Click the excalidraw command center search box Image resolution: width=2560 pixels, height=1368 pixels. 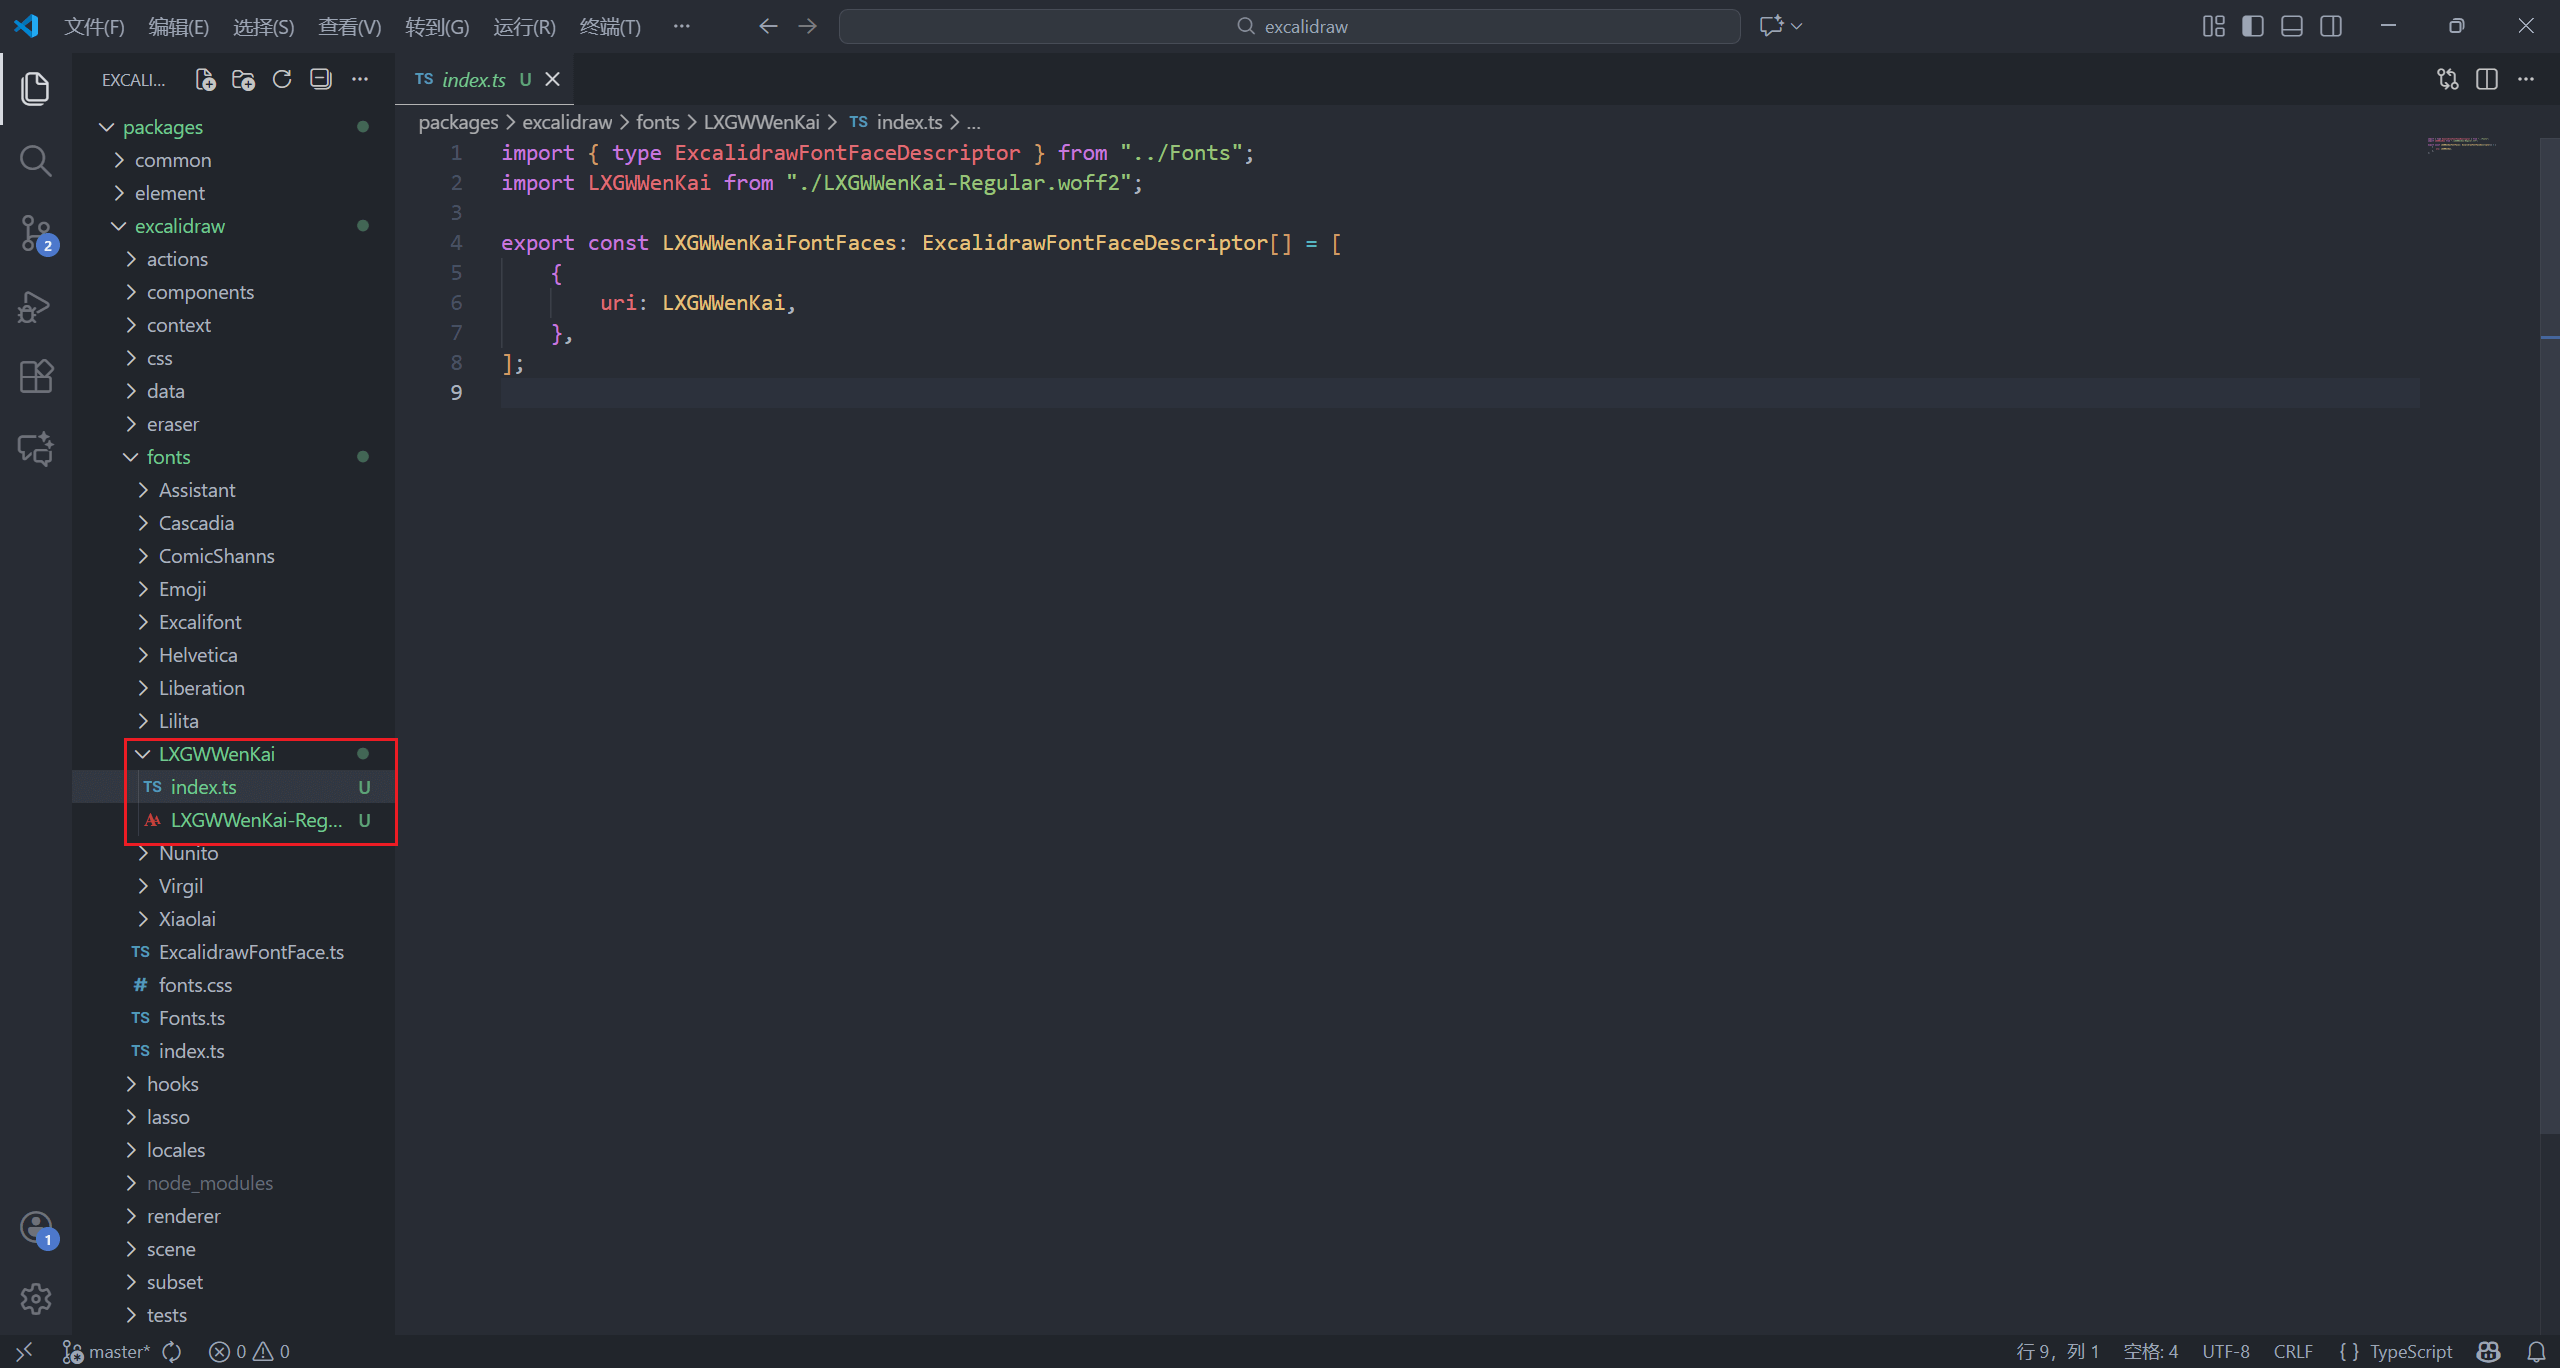pos(1289,27)
